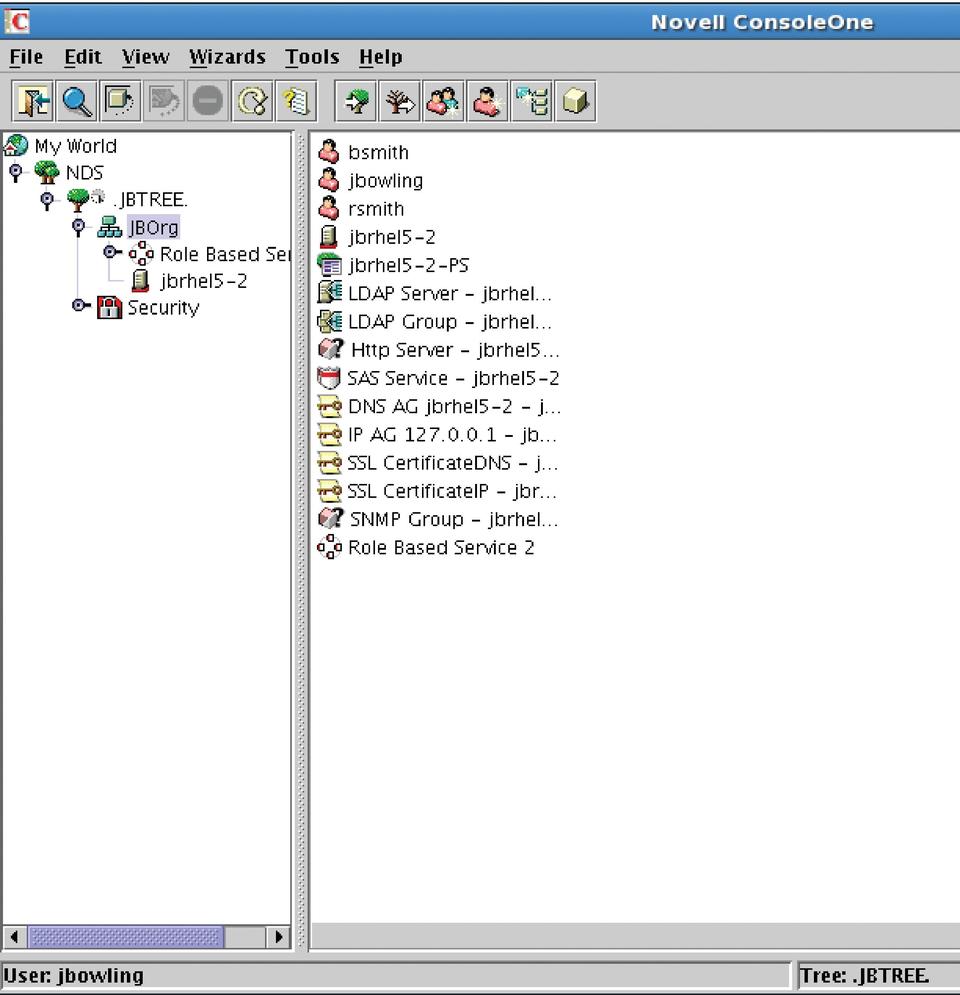This screenshot has width=960, height=995.
Task: Select SAS Service object in list
Action: [x=452, y=378]
